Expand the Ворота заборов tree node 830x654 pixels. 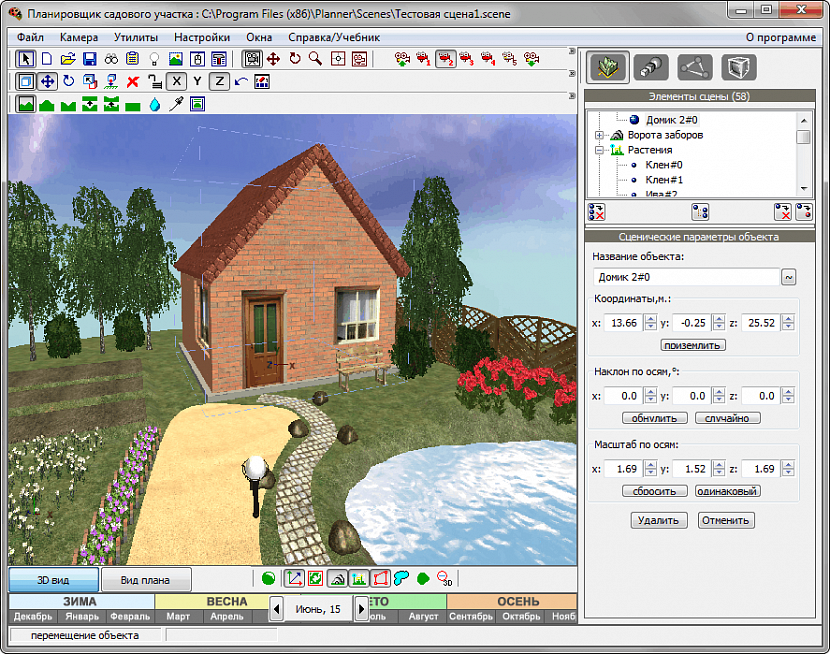[599, 135]
